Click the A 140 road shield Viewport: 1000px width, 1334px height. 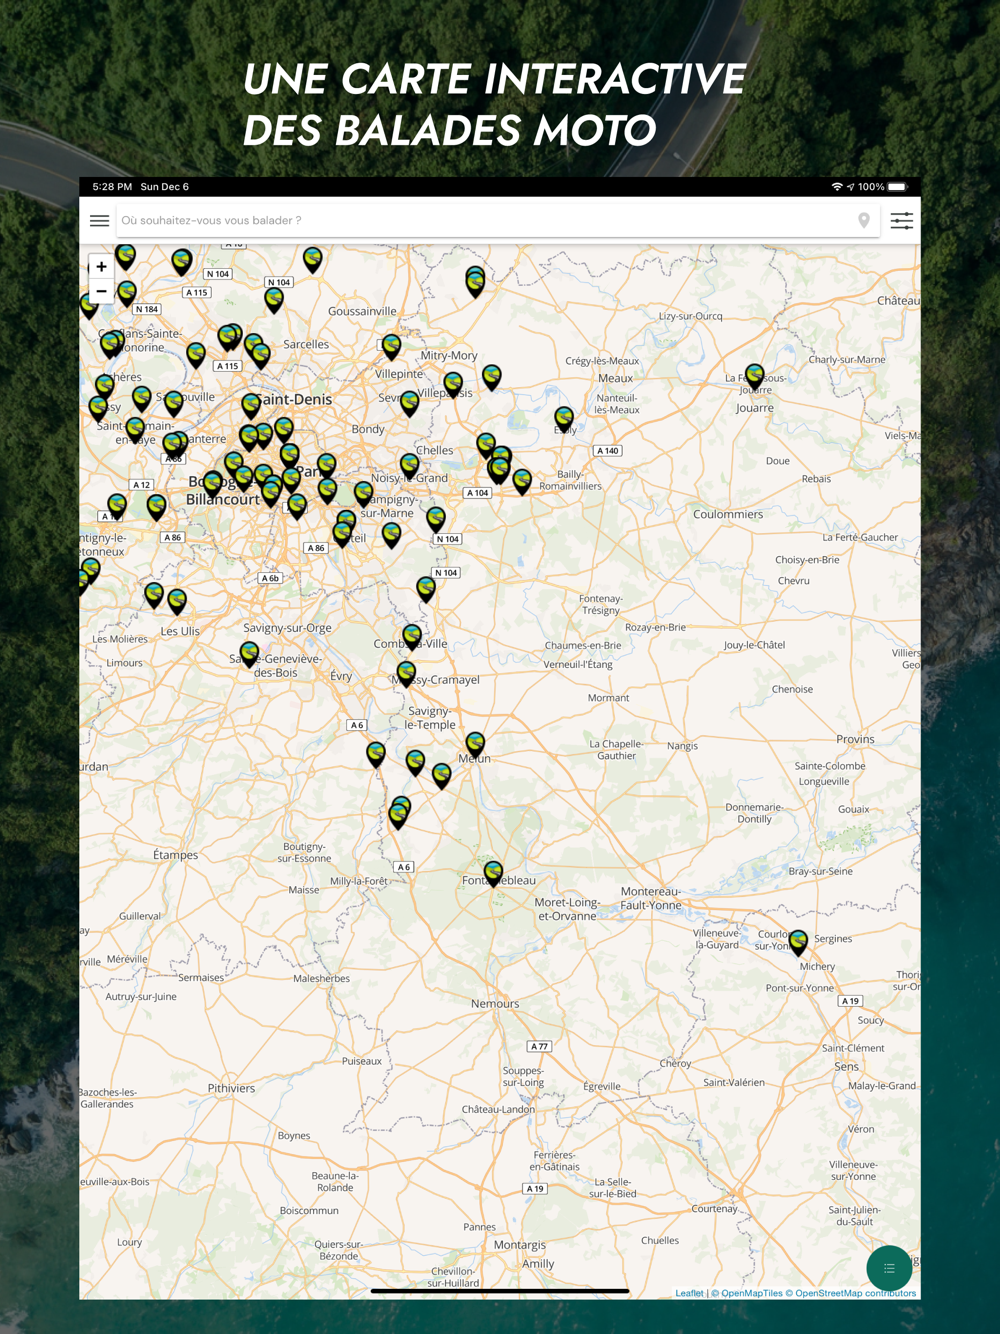[x=608, y=450]
